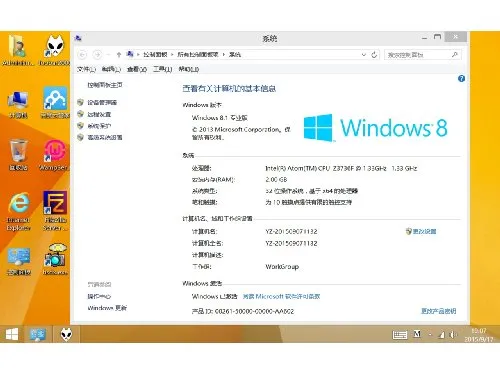Minimize the System window
This screenshot has height=375, width=500.
tap(424, 37)
